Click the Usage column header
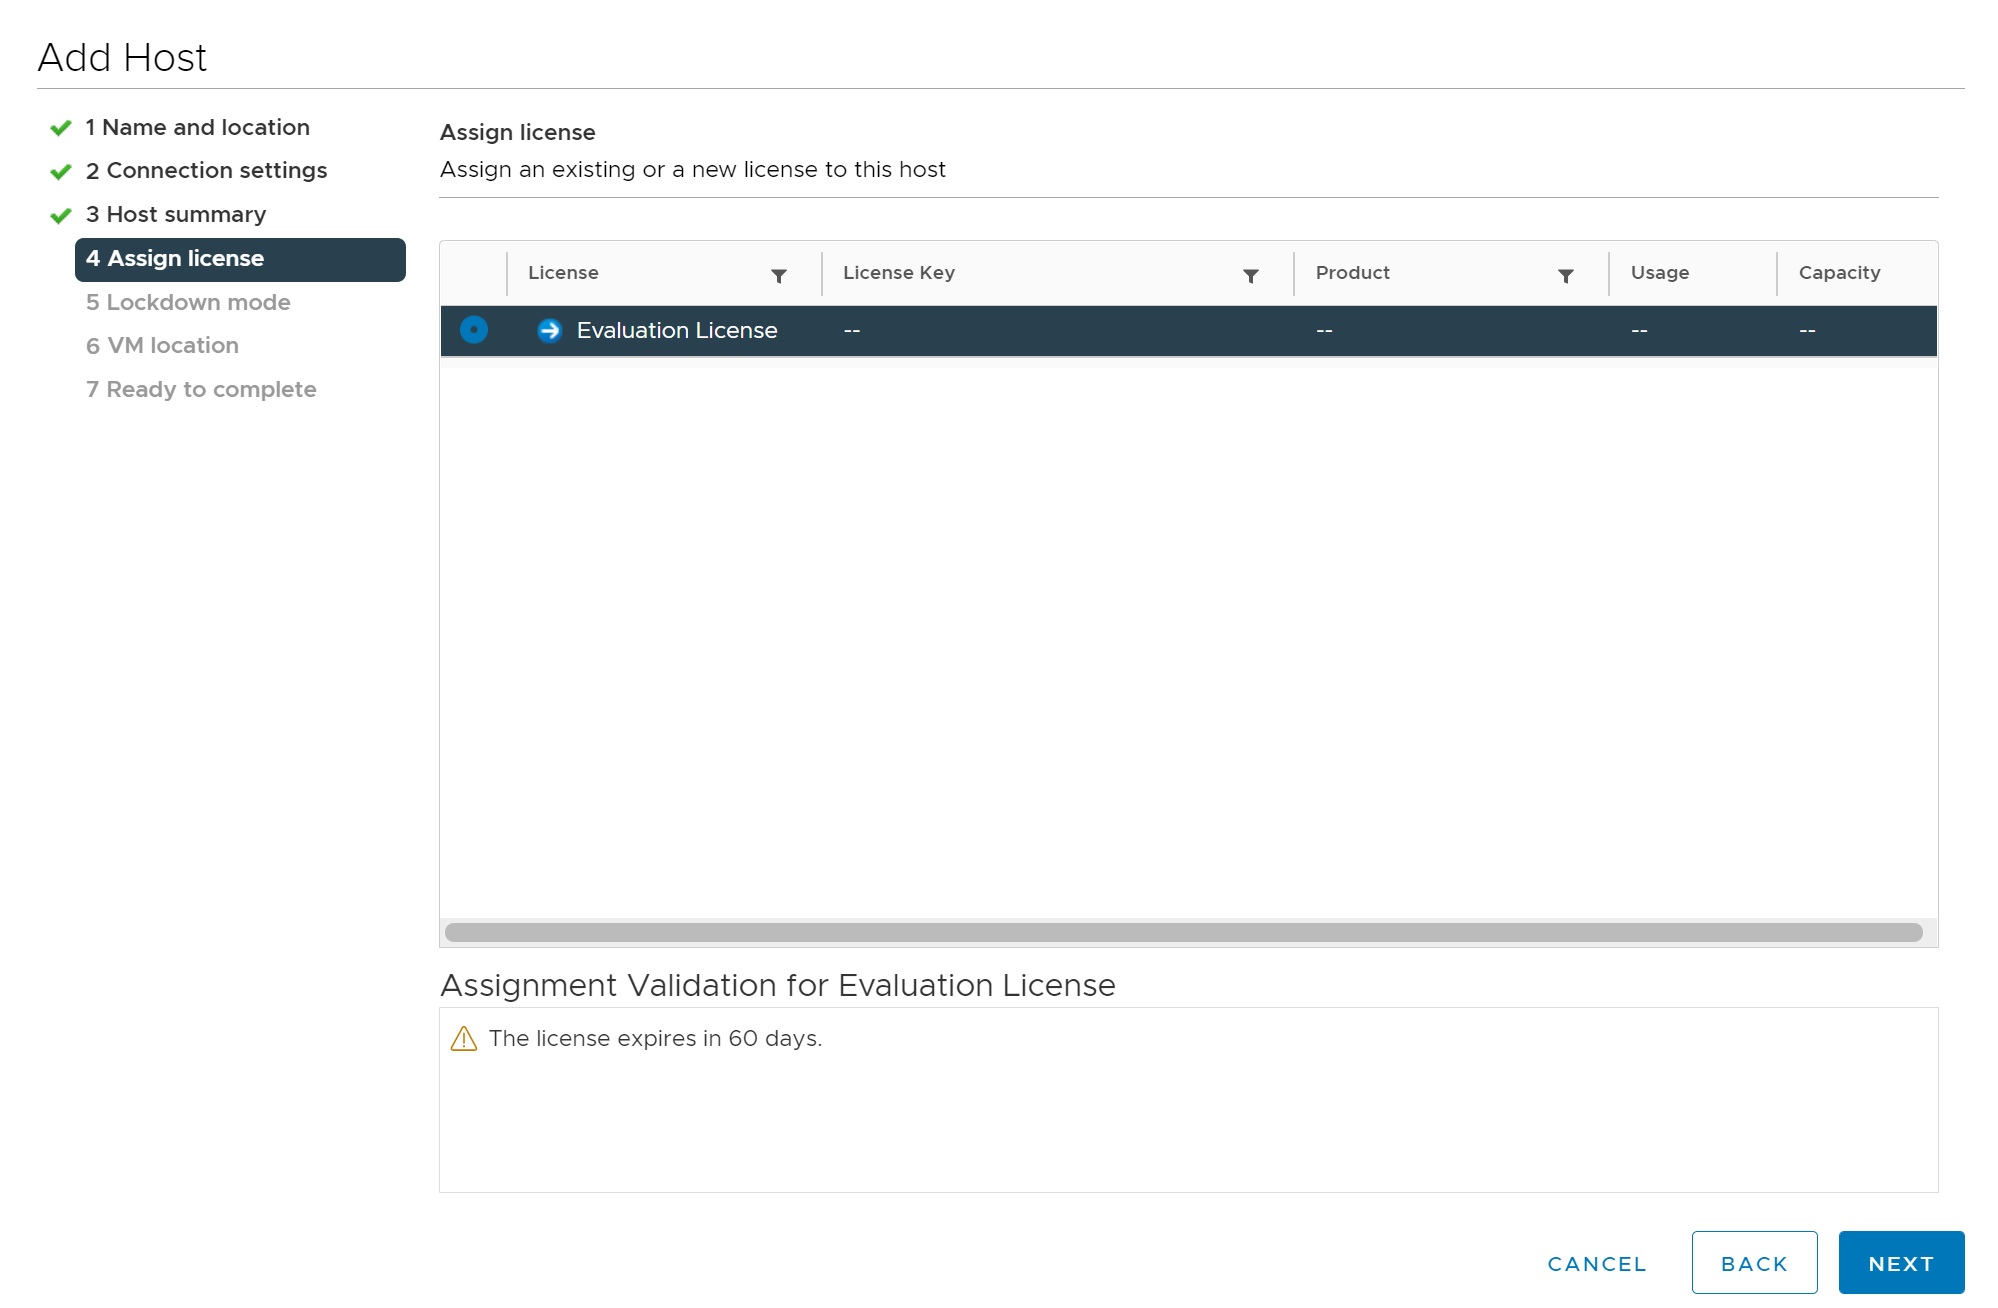Viewport: 1998px width, 1308px height. pyautogui.click(x=1659, y=273)
